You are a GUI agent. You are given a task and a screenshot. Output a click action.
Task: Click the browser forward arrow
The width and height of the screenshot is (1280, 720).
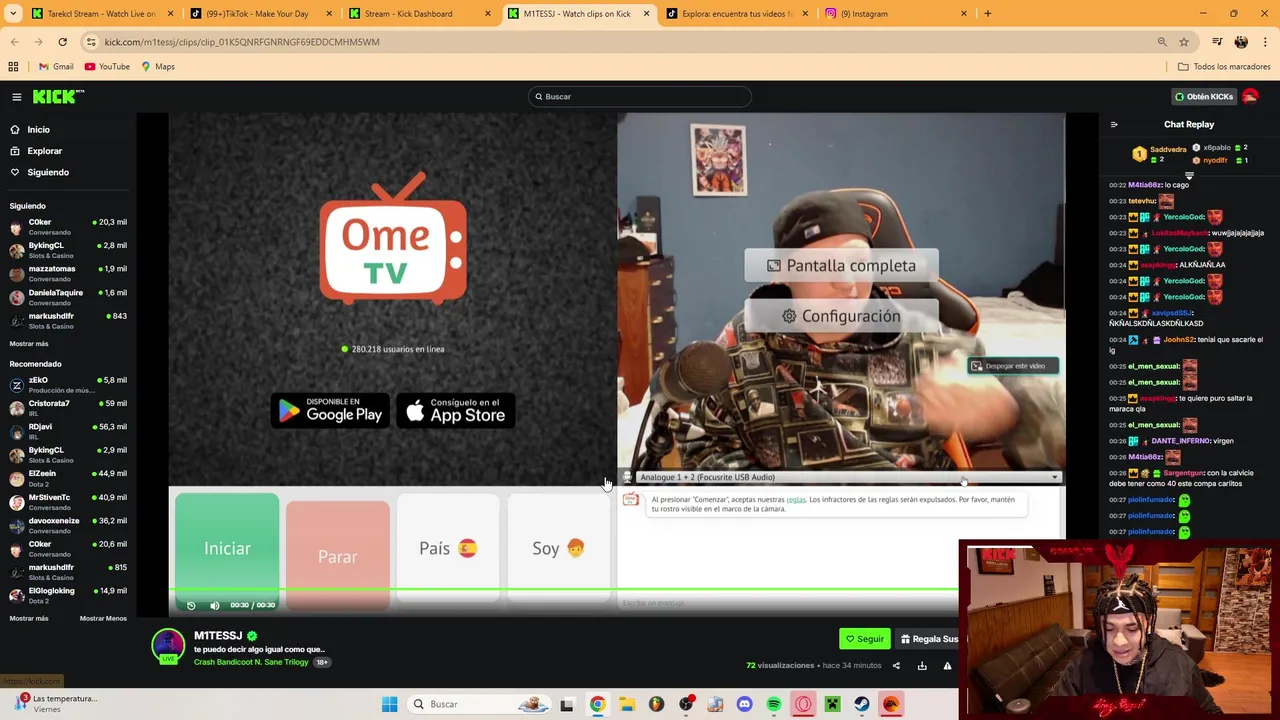click(39, 42)
